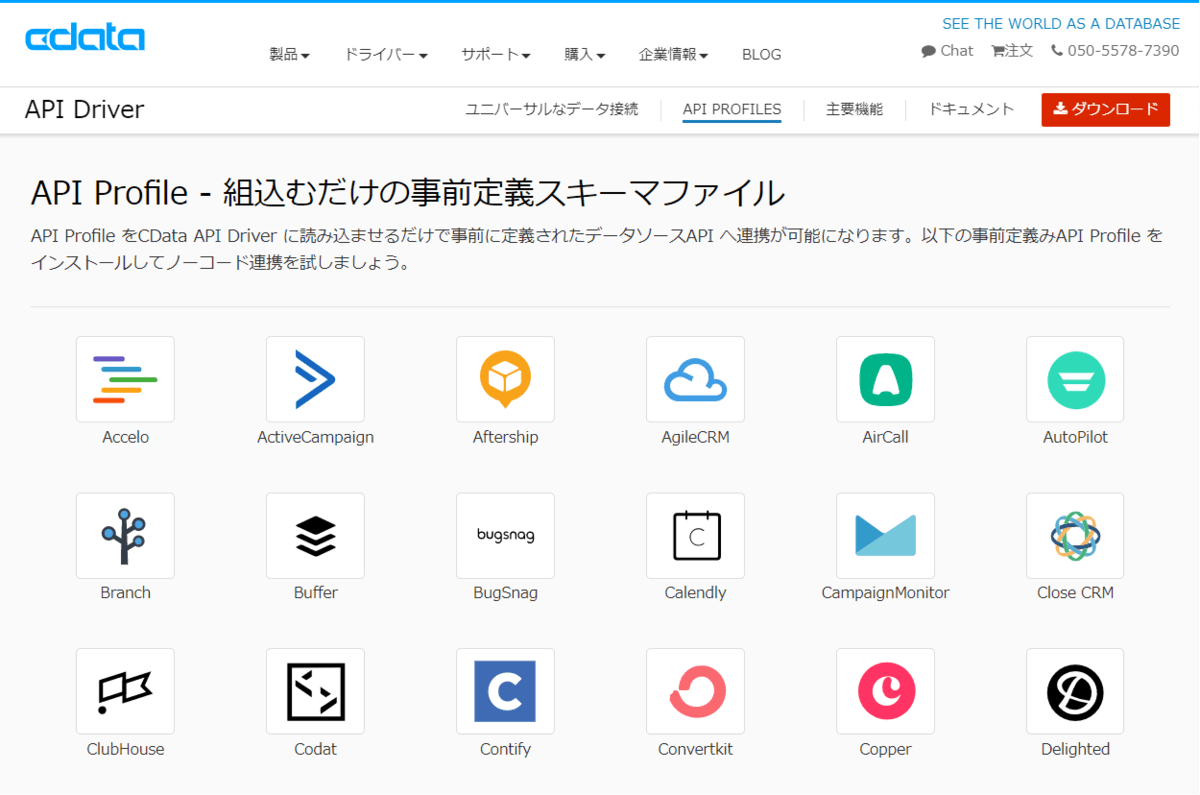Click the ActiveCampaign text label
This screenshot has height=795, width=1200.
pyautogui.click(x=315, y=437)
